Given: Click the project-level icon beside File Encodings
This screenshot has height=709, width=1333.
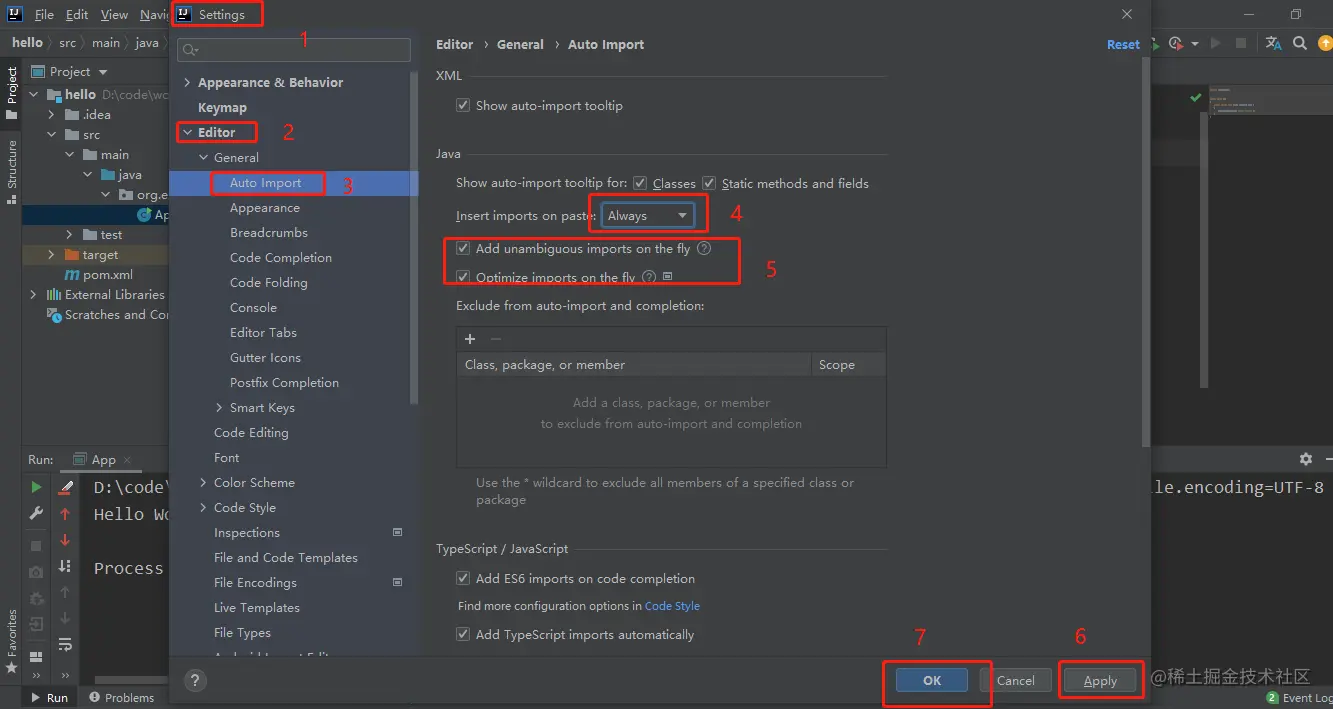Looking at the screenshot, I should pyautogui.click(x=397, y=582).
